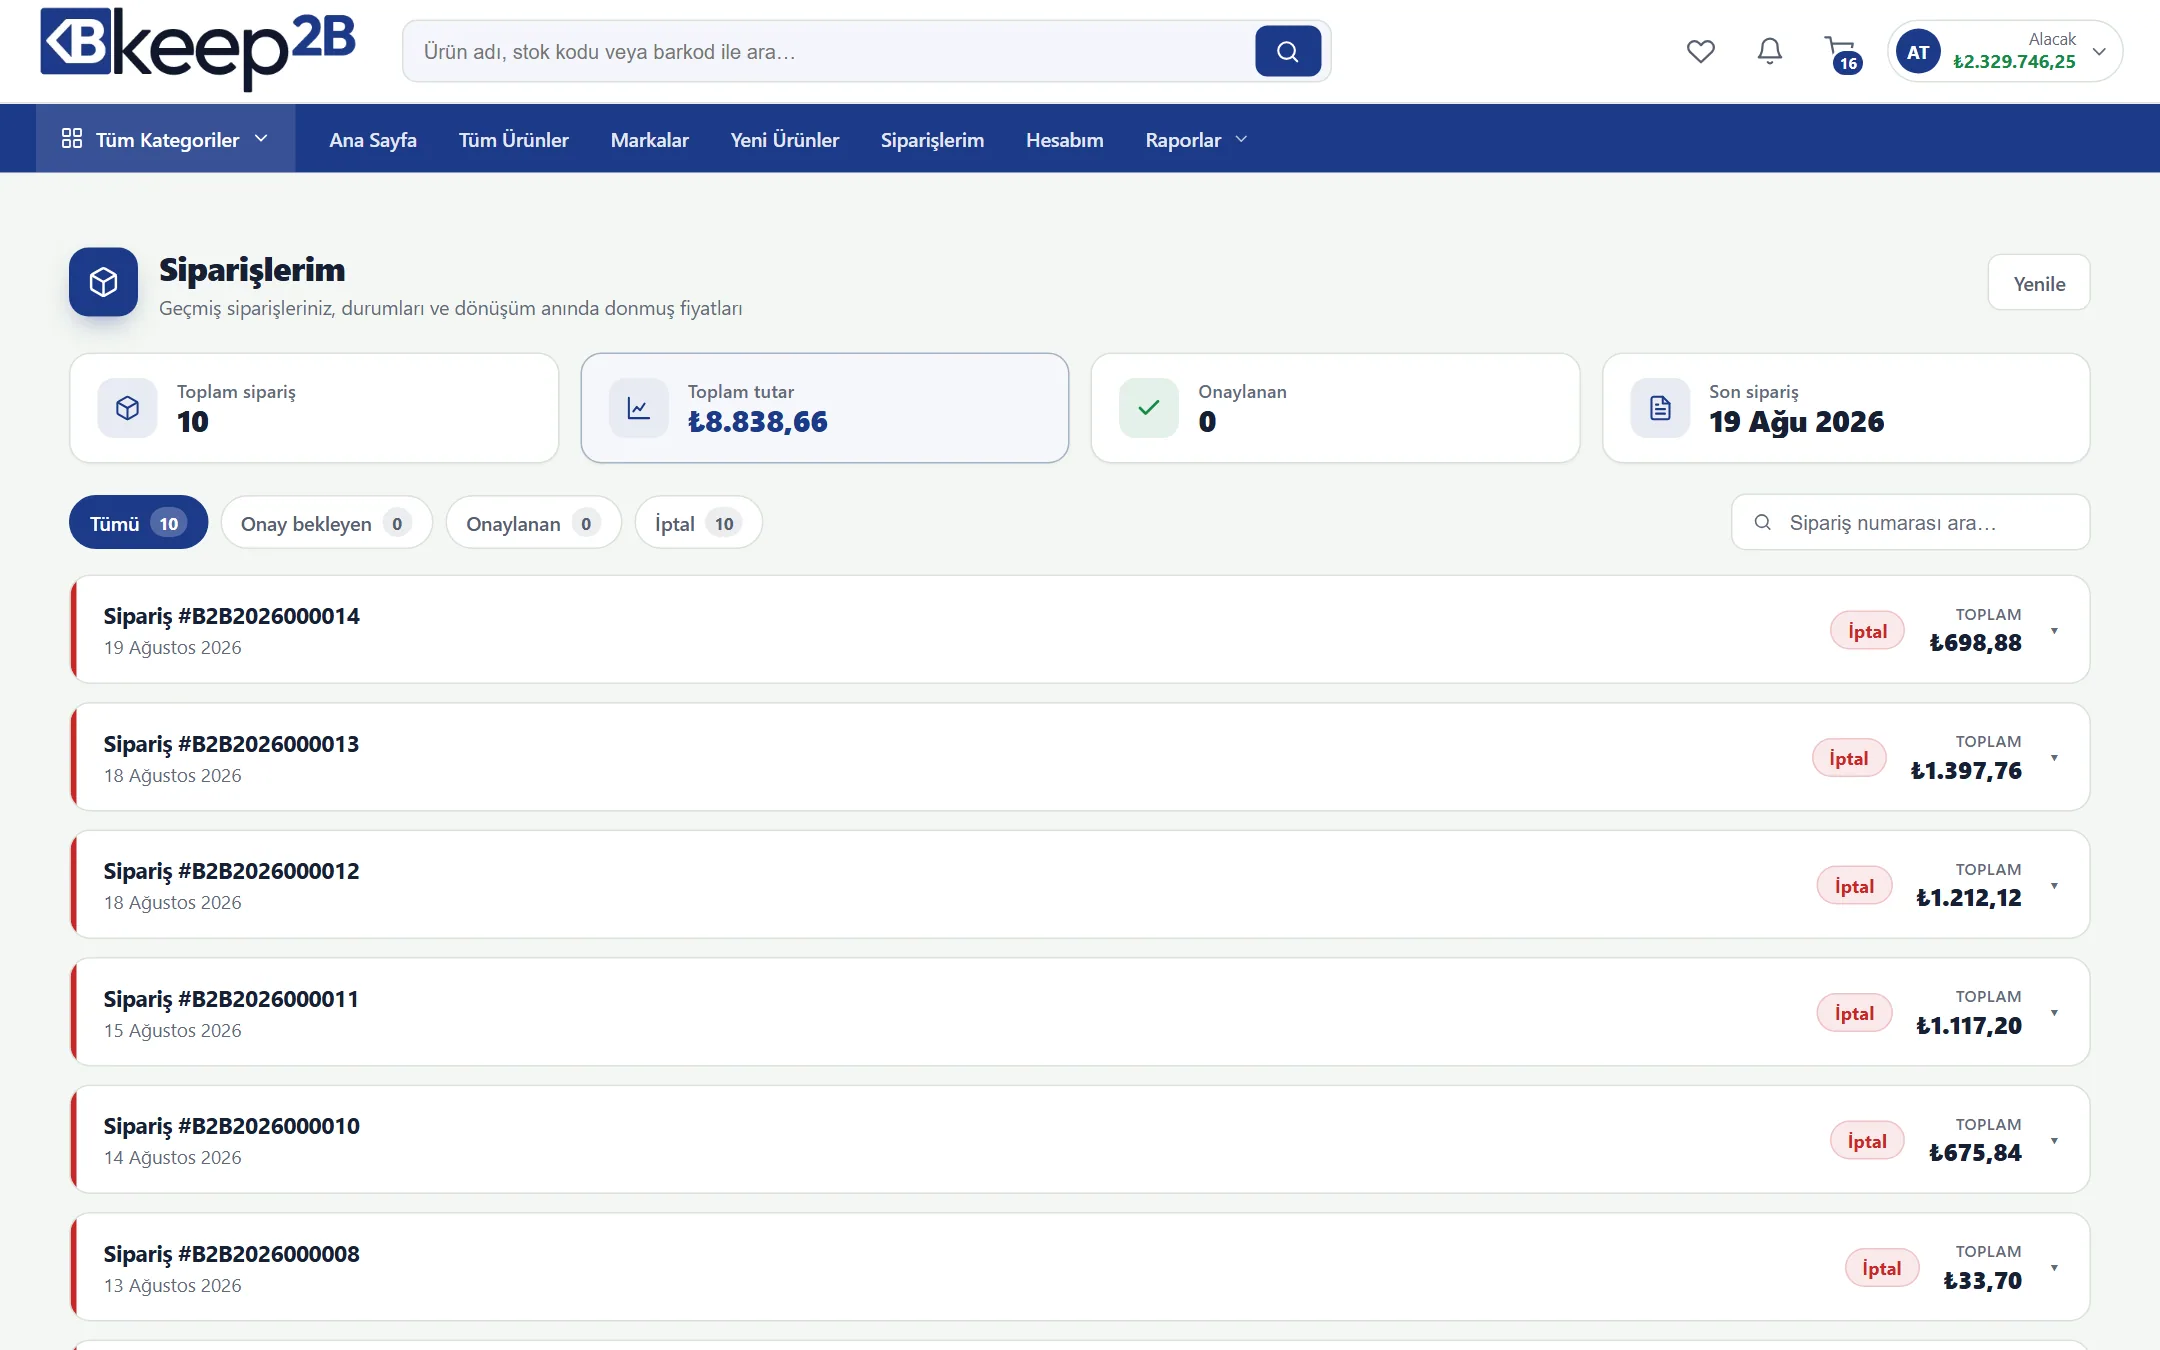Click the AT user avatar
Image resolution: width=2160 pixels, height=1350 pixels.
[x=1917, y=52]
